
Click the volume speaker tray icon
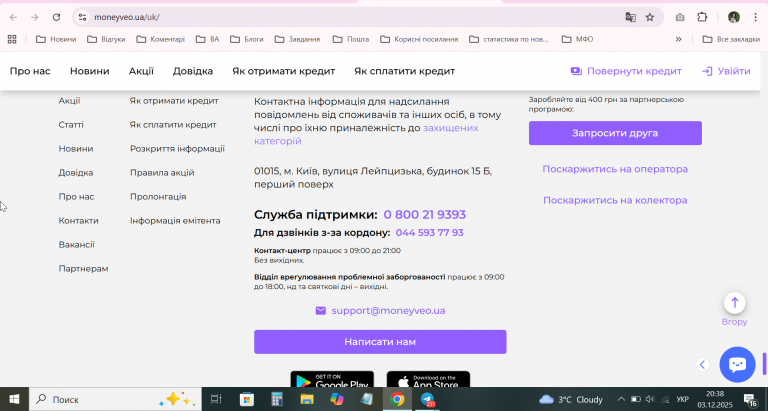click(x=650, y=399)
